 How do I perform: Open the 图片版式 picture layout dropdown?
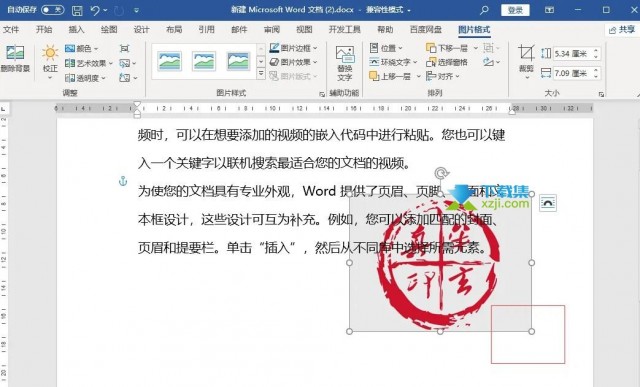[293, 76]
